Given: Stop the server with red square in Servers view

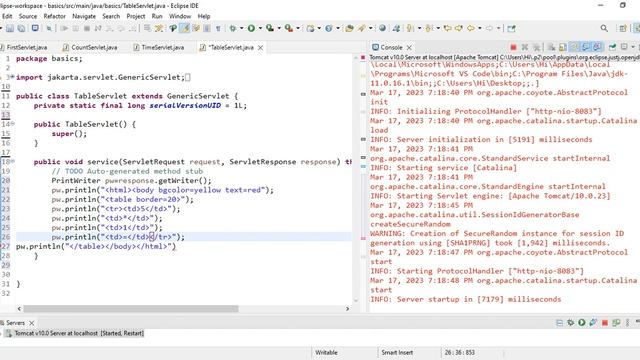Looking at the screenshot, I should [x=605, y=322].
